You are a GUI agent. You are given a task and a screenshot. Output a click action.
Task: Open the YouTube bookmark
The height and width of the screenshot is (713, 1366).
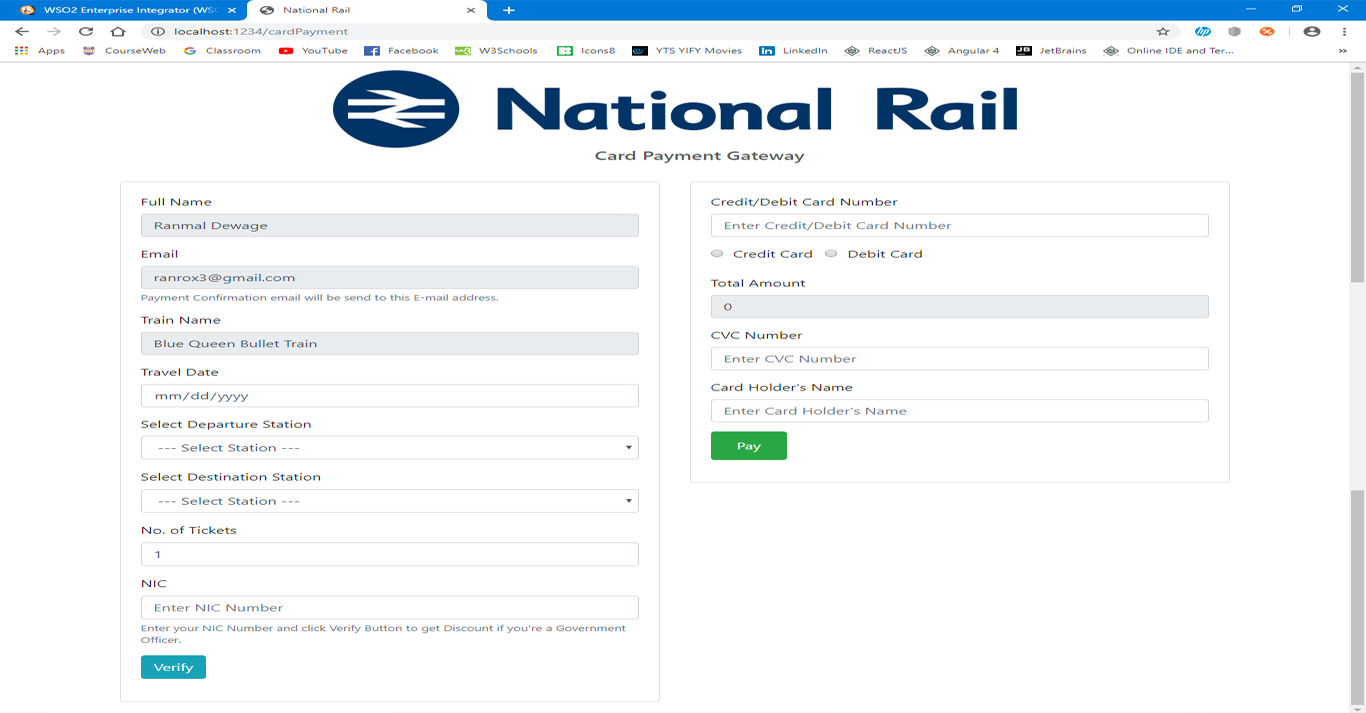(313, 51)
